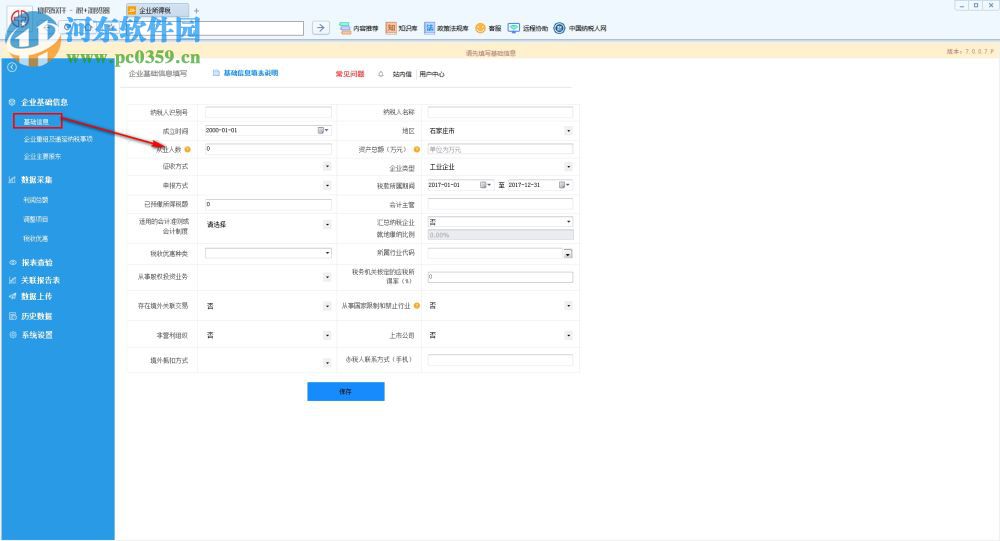Click the 纳税人名称 input field
This screenshot has height=541, width=1000.
tap(500, 112)
